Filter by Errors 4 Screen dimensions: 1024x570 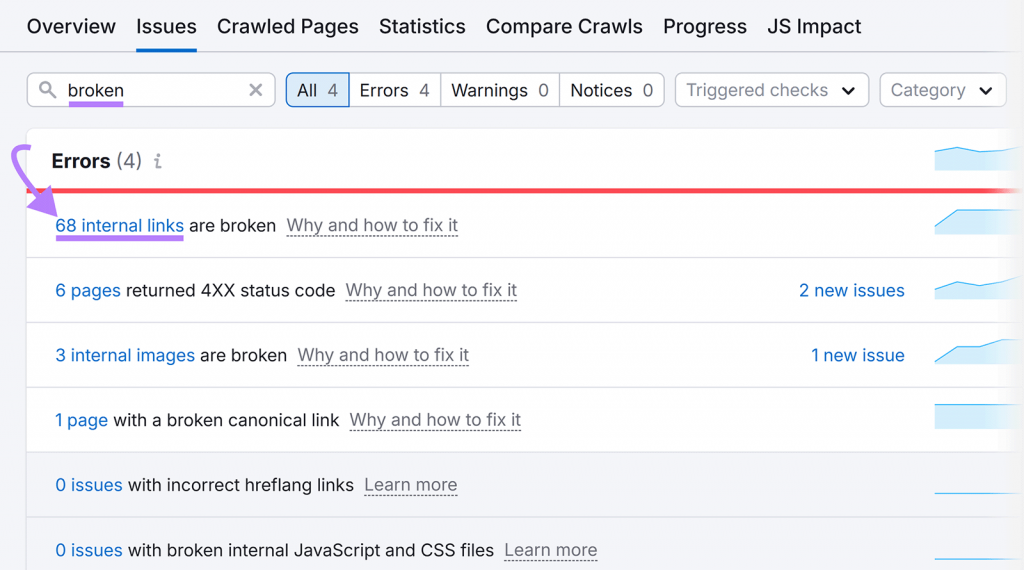point(394,90)
